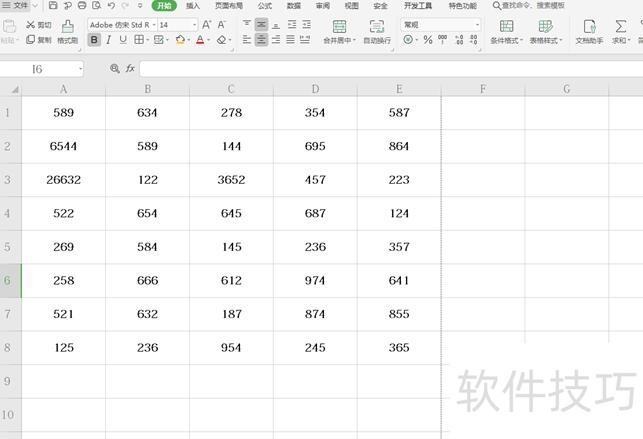
Task: Click the fill color paint bucket
Action: point(180,40)
